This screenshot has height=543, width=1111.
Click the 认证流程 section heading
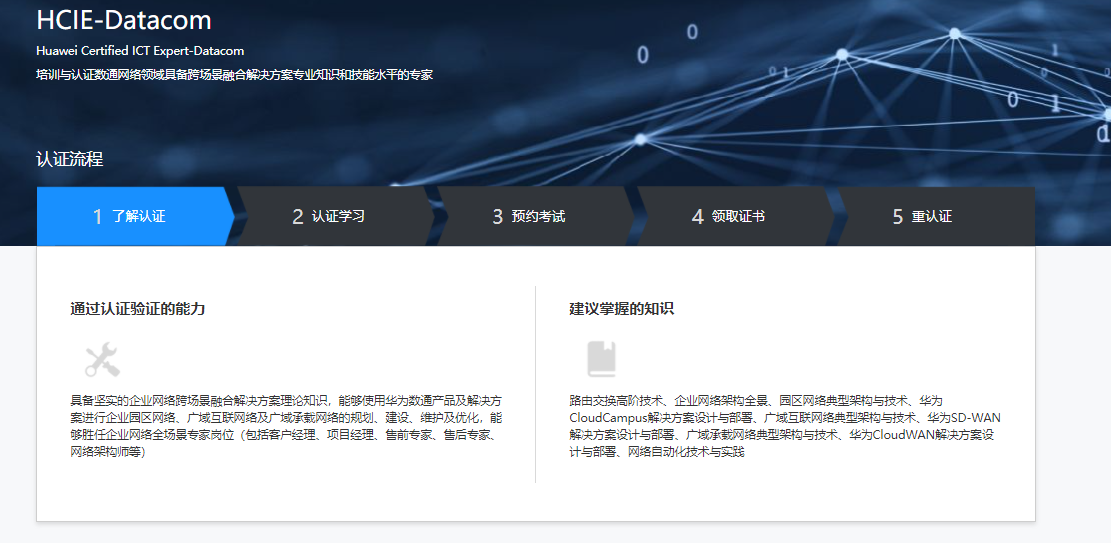click(x=69, y=159)
